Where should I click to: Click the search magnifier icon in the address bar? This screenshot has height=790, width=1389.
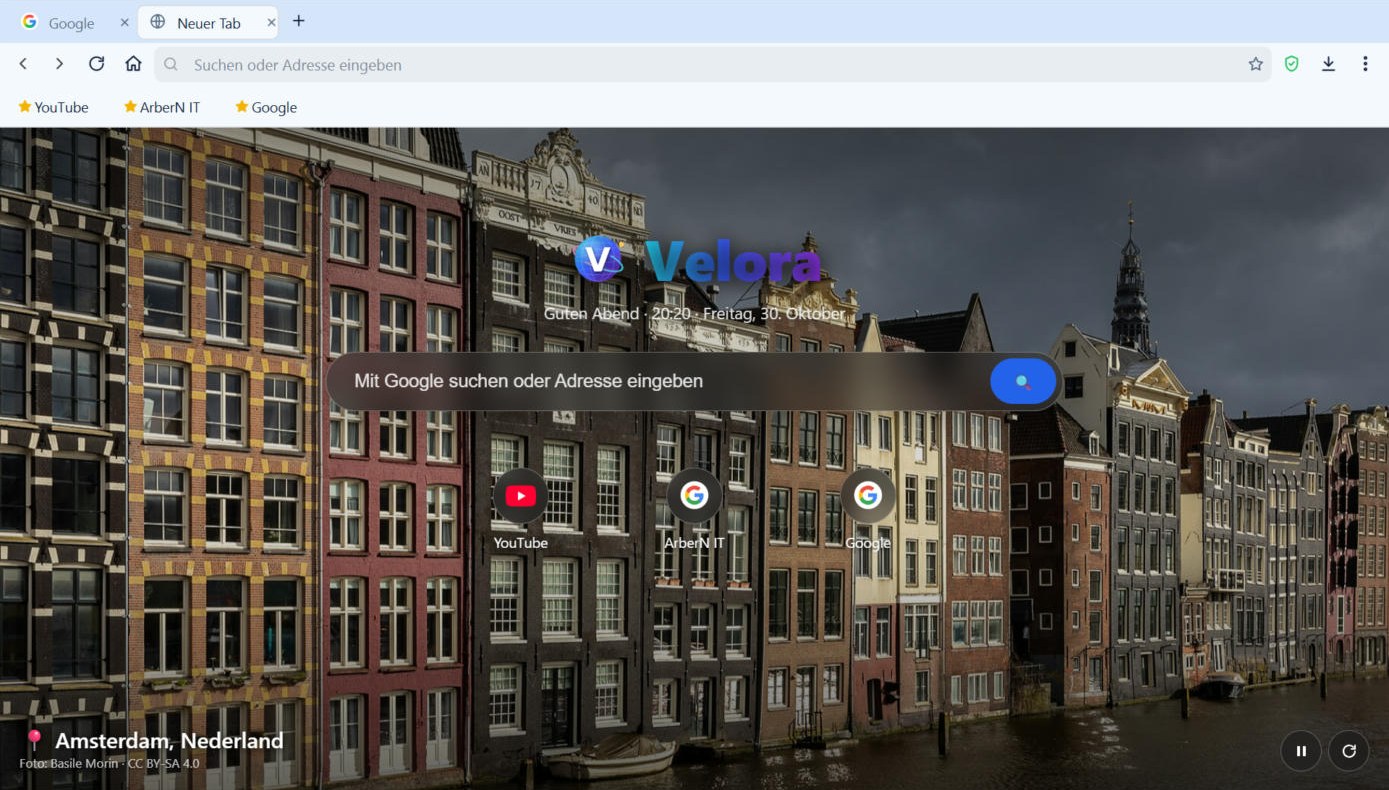point(171,64)
